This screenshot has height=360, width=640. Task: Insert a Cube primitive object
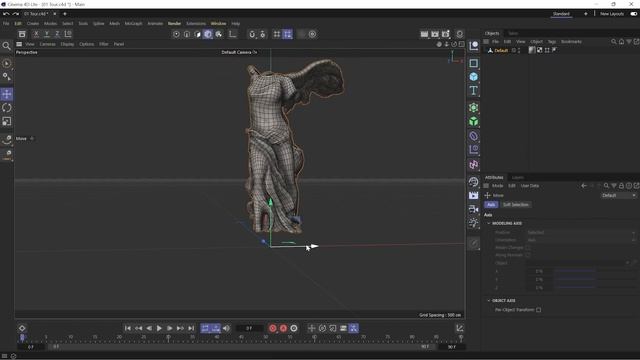(x=473, y=77)
